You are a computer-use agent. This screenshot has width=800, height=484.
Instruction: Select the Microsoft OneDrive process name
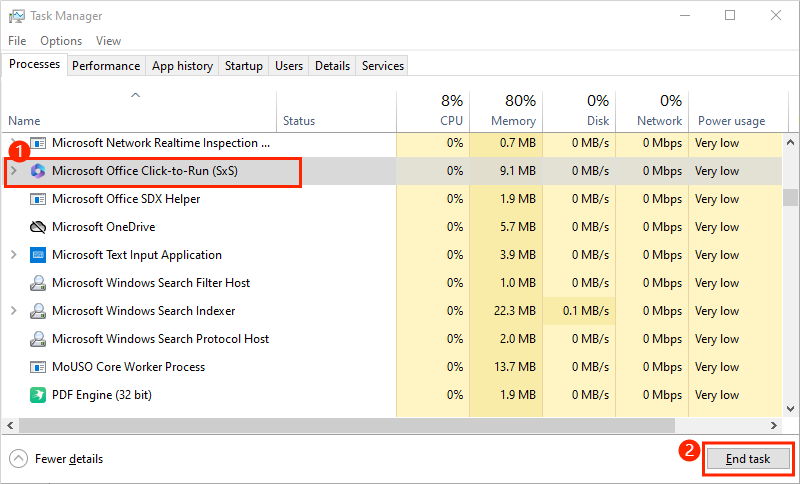coord(104,227)
